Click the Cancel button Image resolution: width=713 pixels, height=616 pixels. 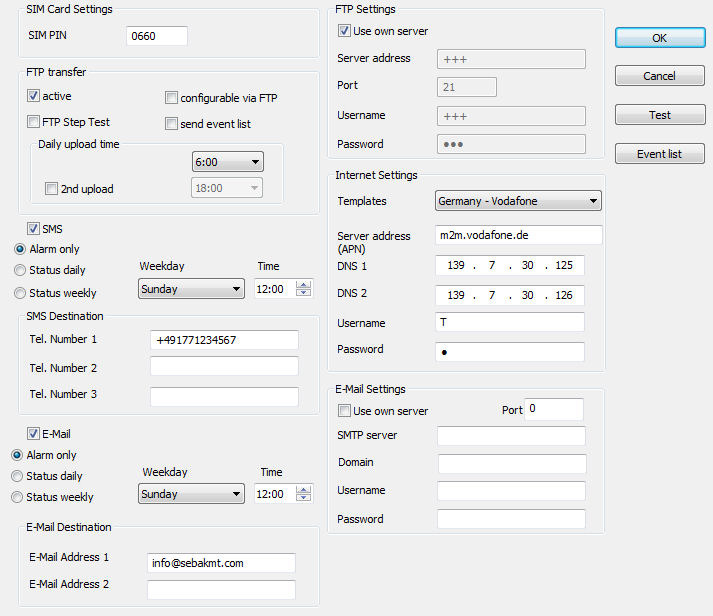coord(660,75)
